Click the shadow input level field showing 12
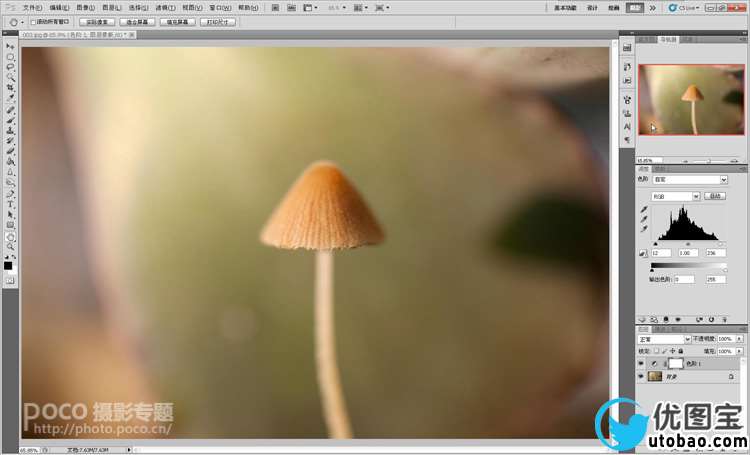The width and height of the screenshot is (750, 455). click(661, 253)
